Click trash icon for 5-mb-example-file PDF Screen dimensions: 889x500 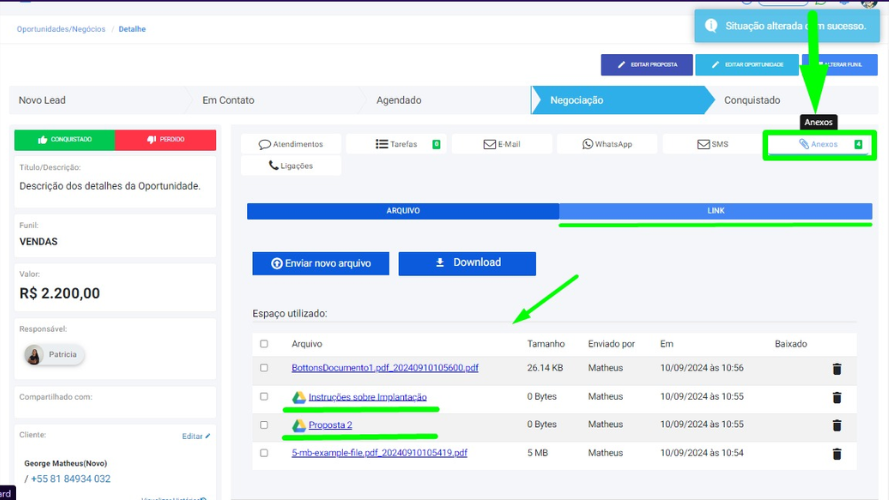click(x=836, y=453)
